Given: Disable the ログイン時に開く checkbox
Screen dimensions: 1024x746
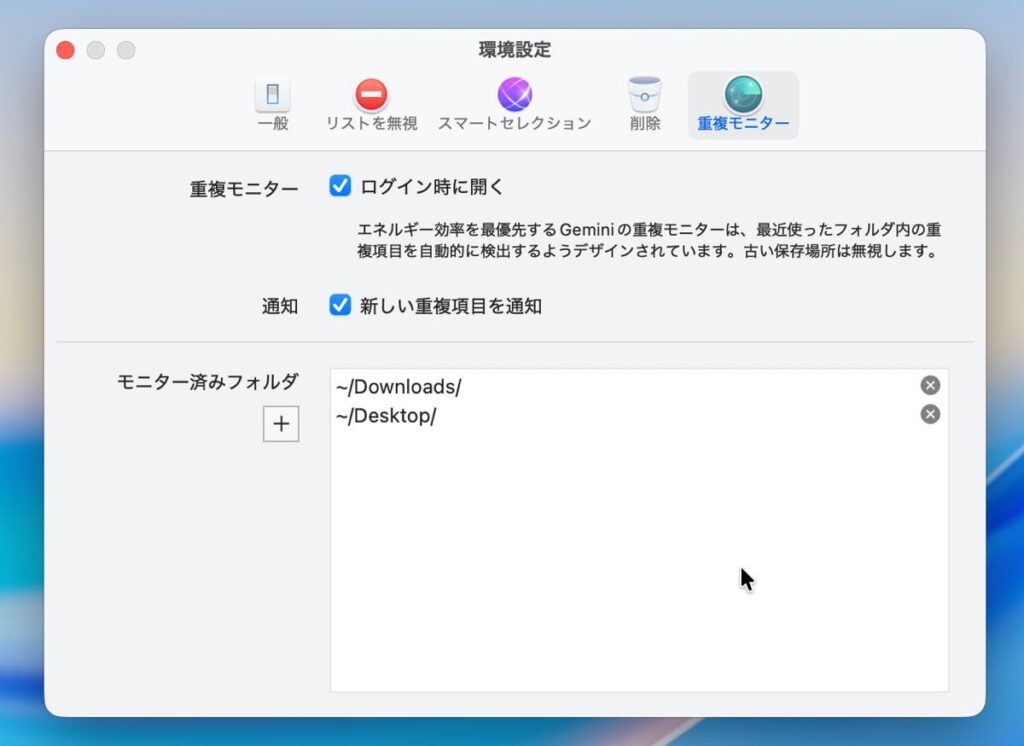Looking at the screenshot, I should [x=340, y=186].
